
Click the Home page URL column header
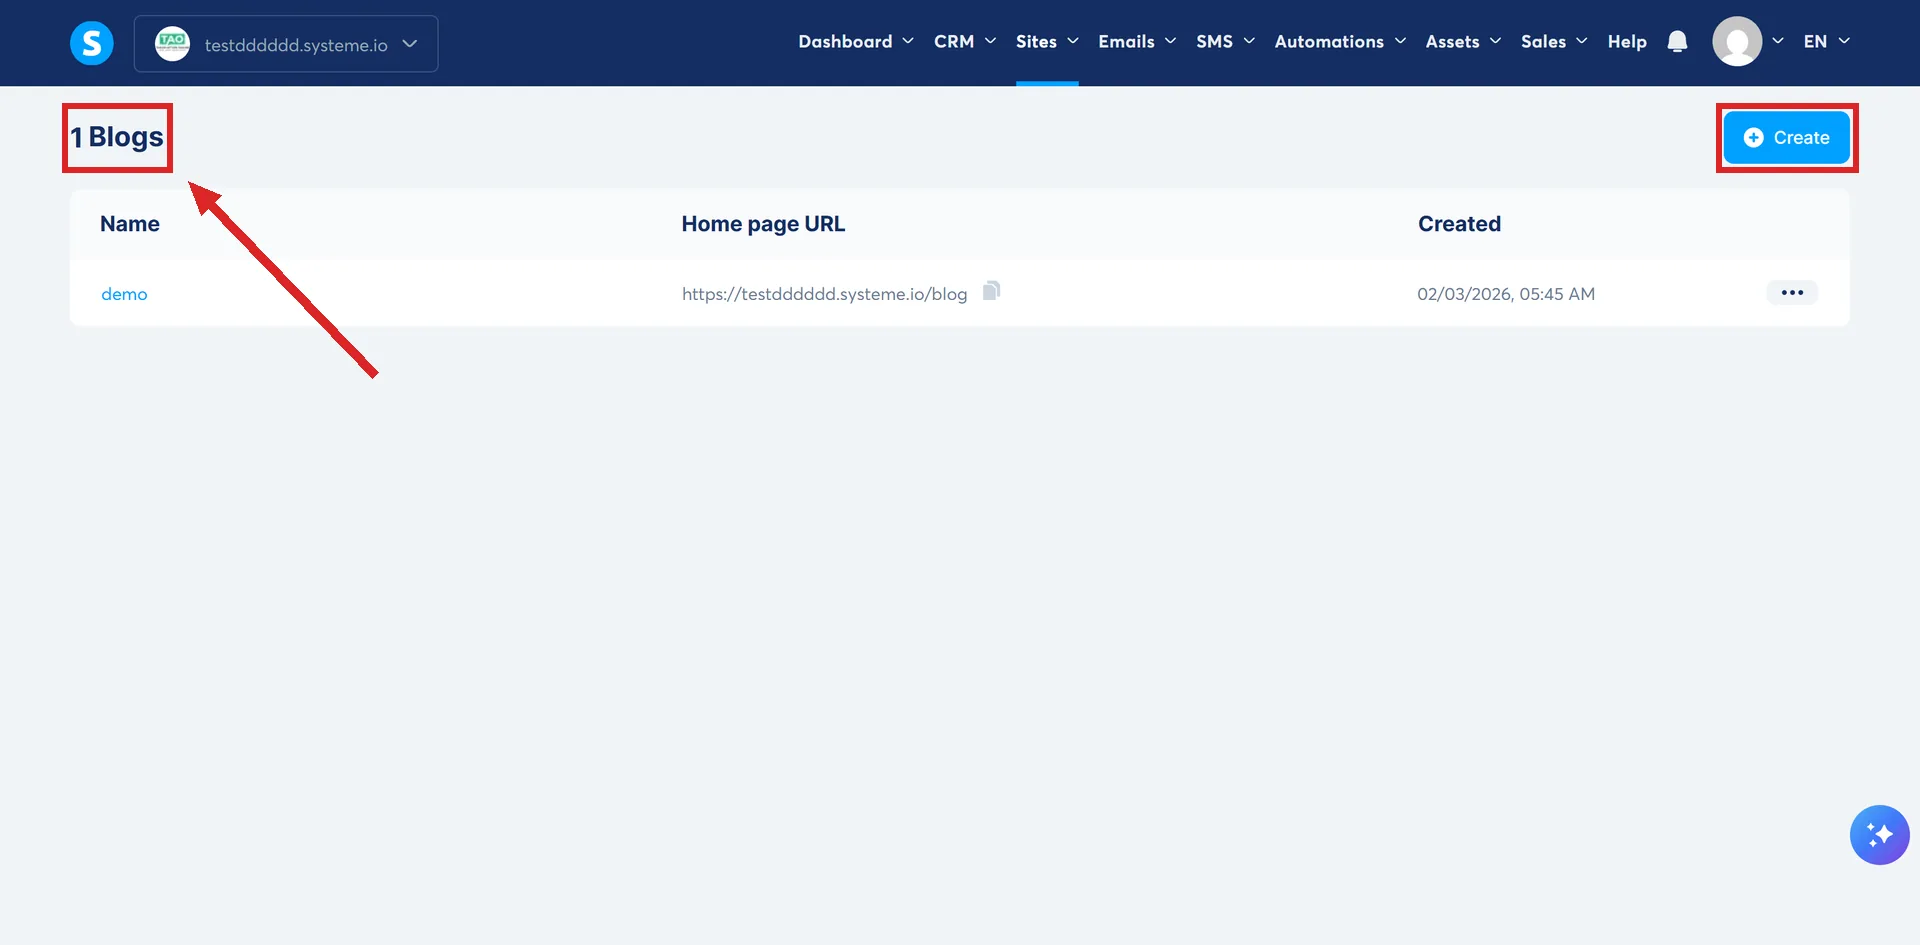(x=763, y=224)
